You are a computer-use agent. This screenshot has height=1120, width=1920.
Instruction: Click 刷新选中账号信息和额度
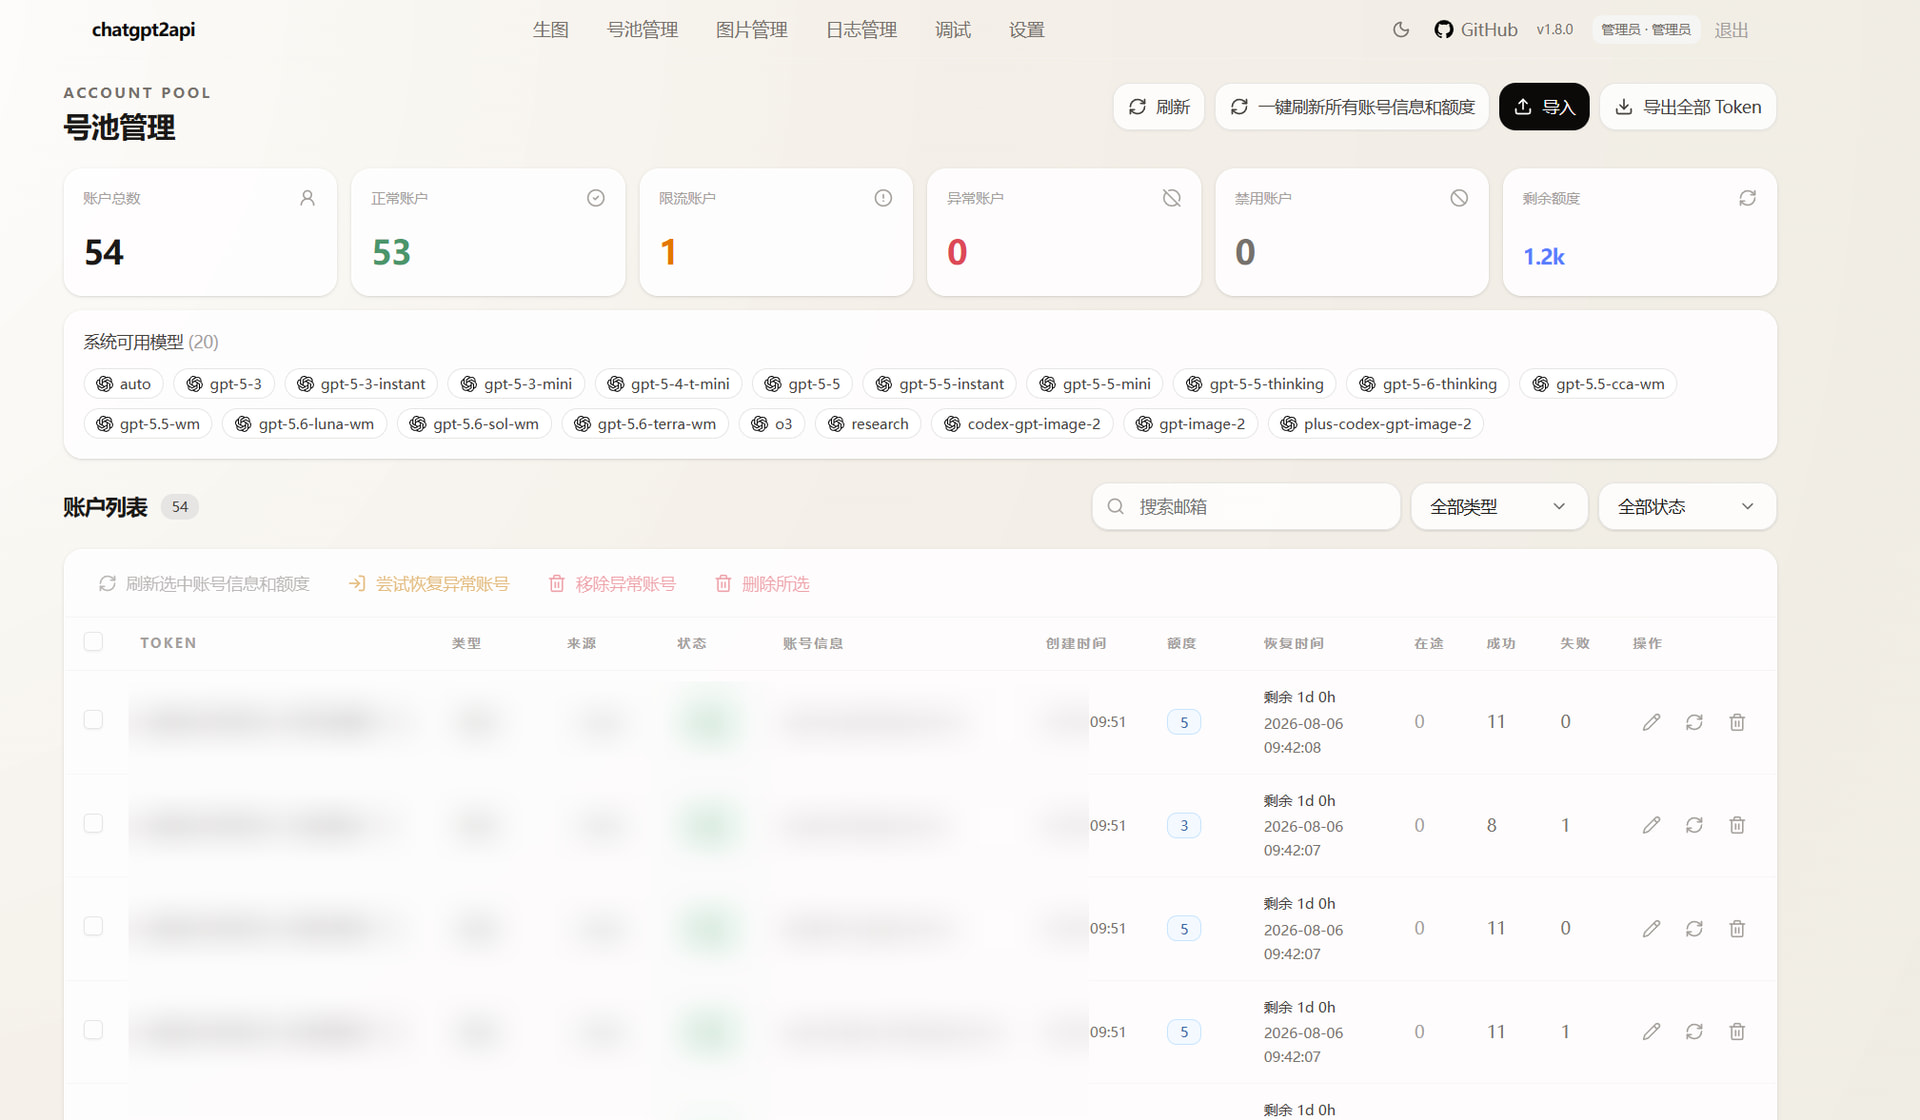[x=204, y=584]
